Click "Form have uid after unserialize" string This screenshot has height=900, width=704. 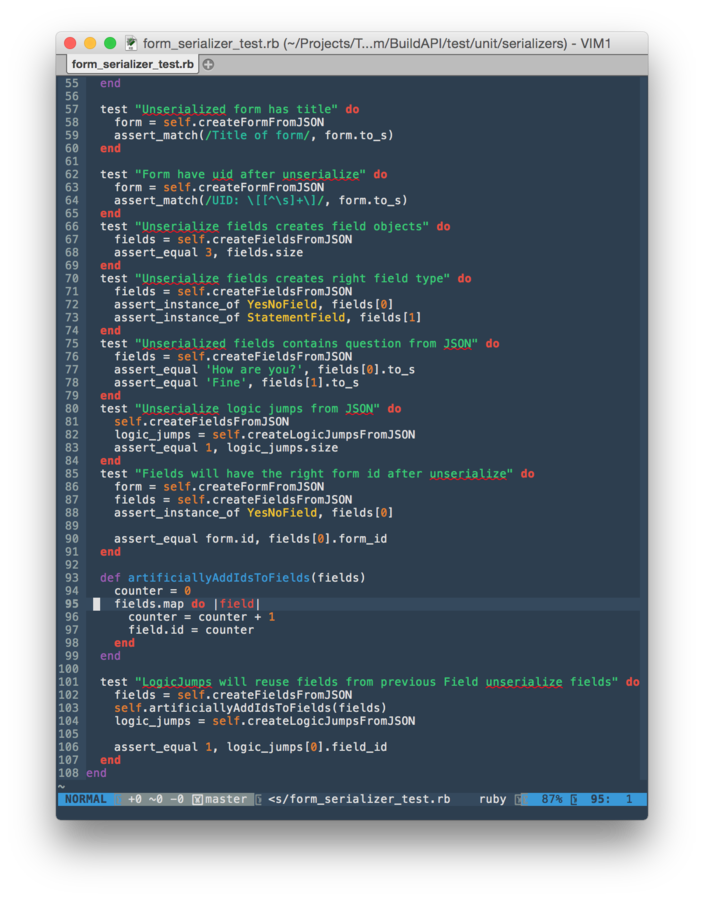[251, 174]
